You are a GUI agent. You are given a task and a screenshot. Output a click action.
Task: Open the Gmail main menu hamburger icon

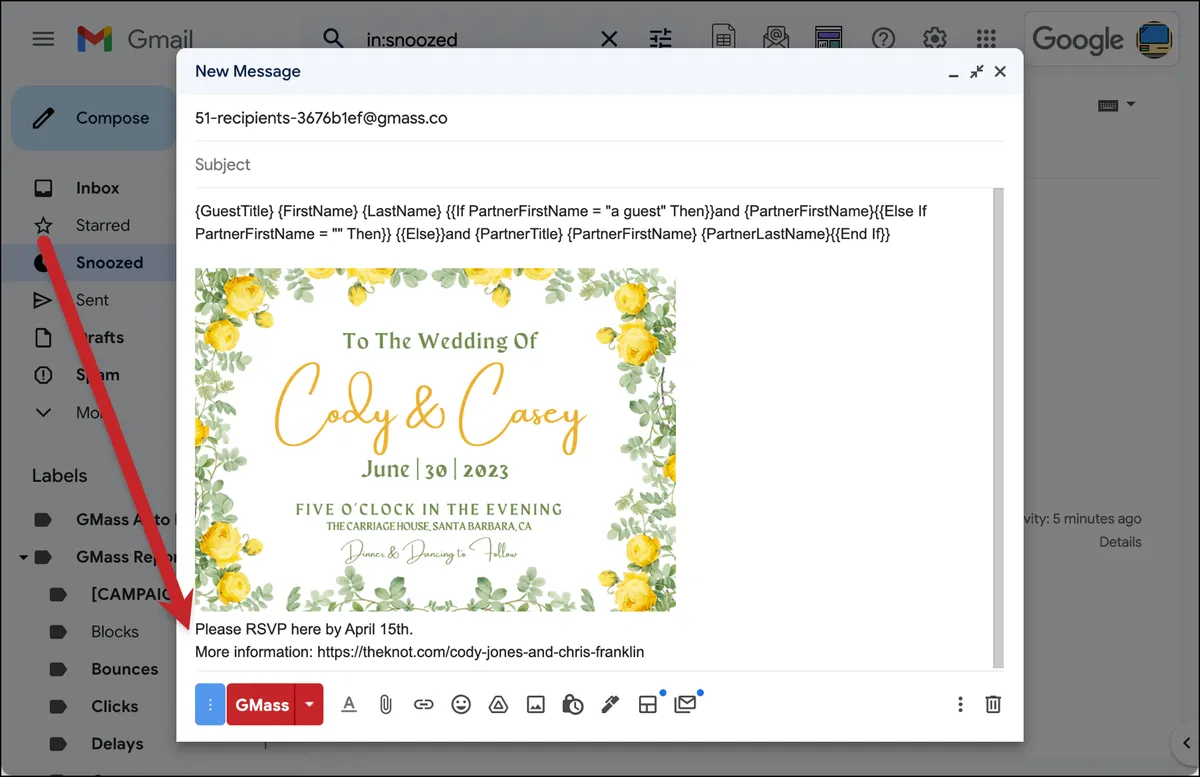(43, 39)
